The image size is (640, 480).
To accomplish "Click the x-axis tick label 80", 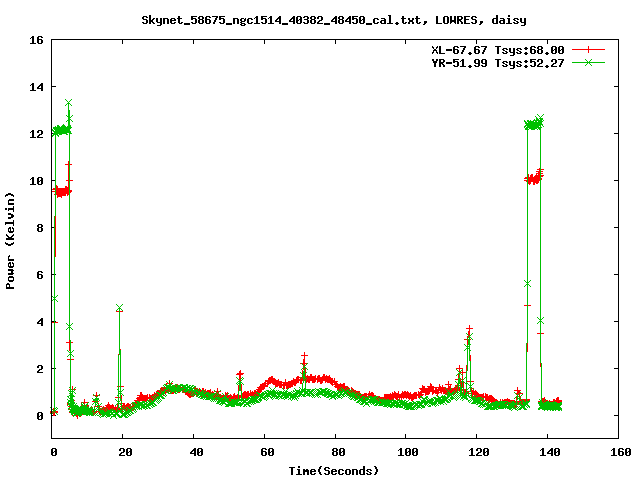I will click(x=338, y=452).
